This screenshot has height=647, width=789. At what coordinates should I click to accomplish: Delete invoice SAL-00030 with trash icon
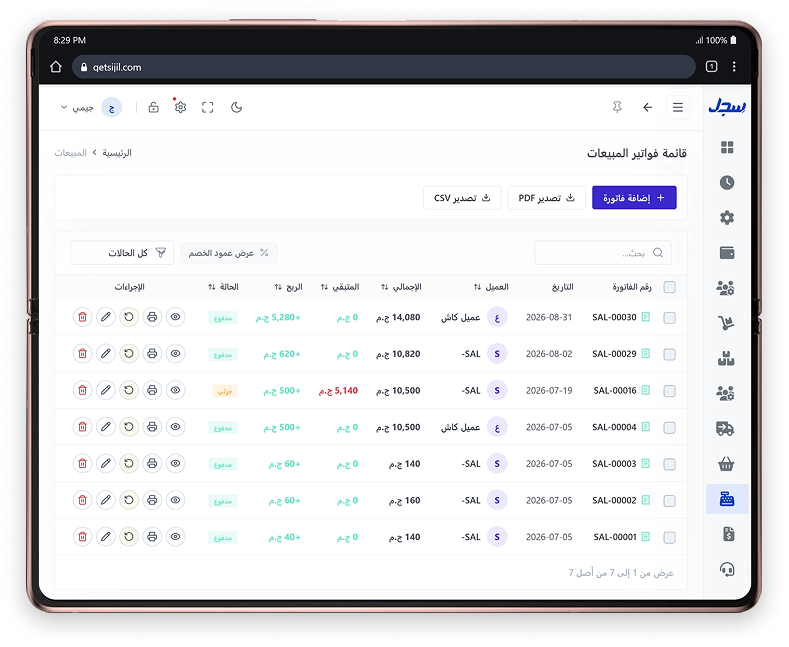point(83,317)
